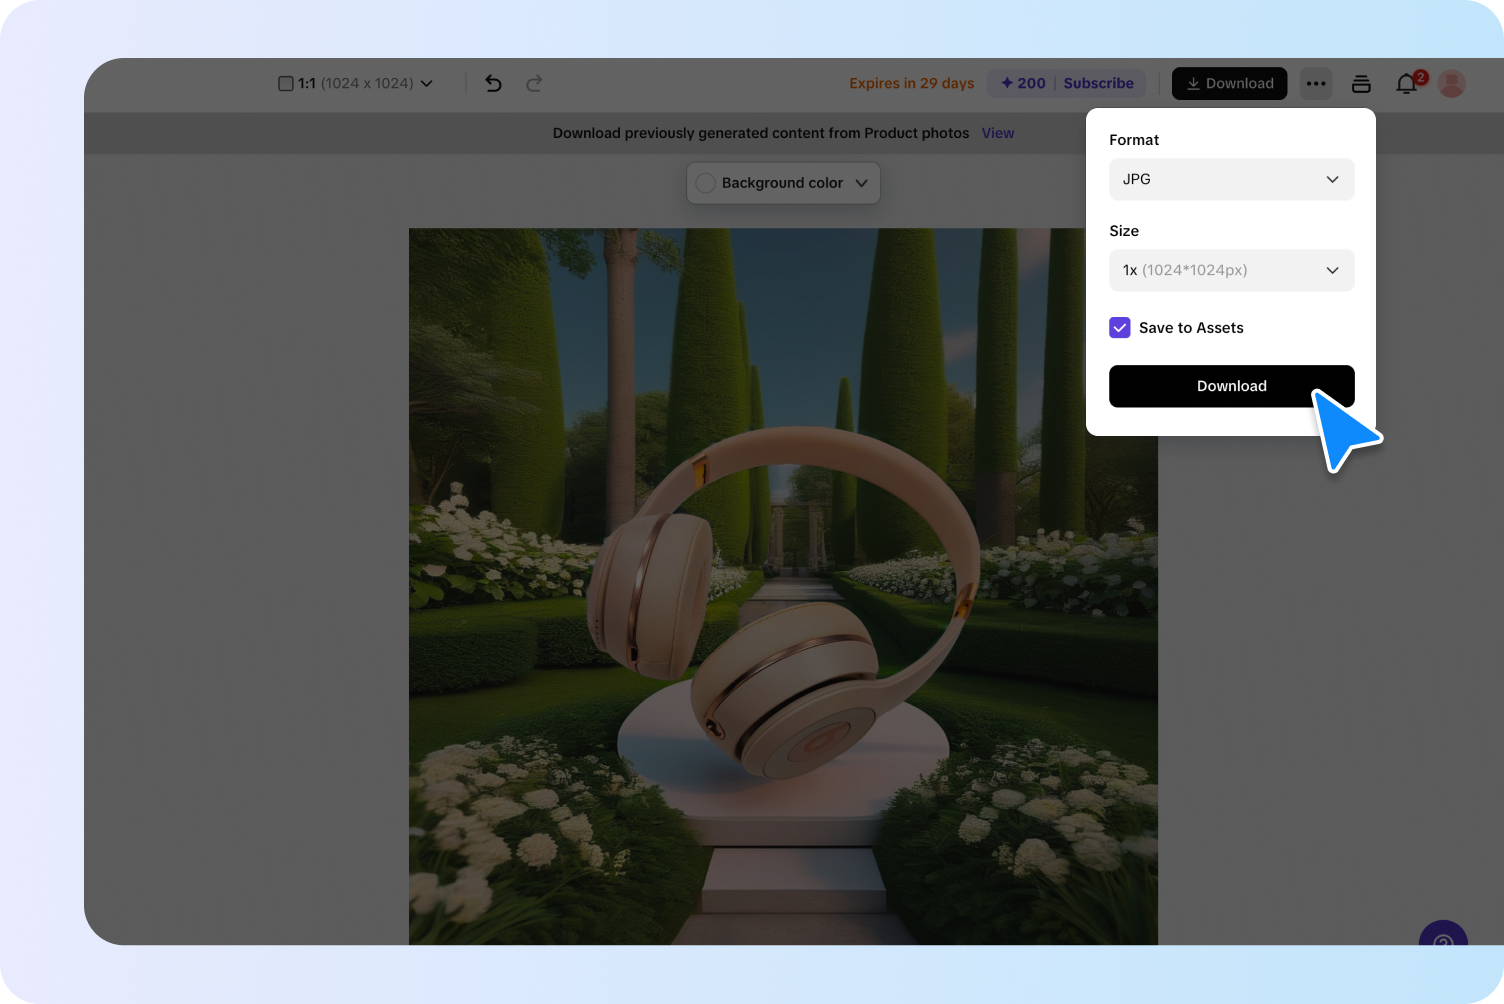1504x1004 pixels.
Task: Click the View link in the banner
Action: coord(997,133)
